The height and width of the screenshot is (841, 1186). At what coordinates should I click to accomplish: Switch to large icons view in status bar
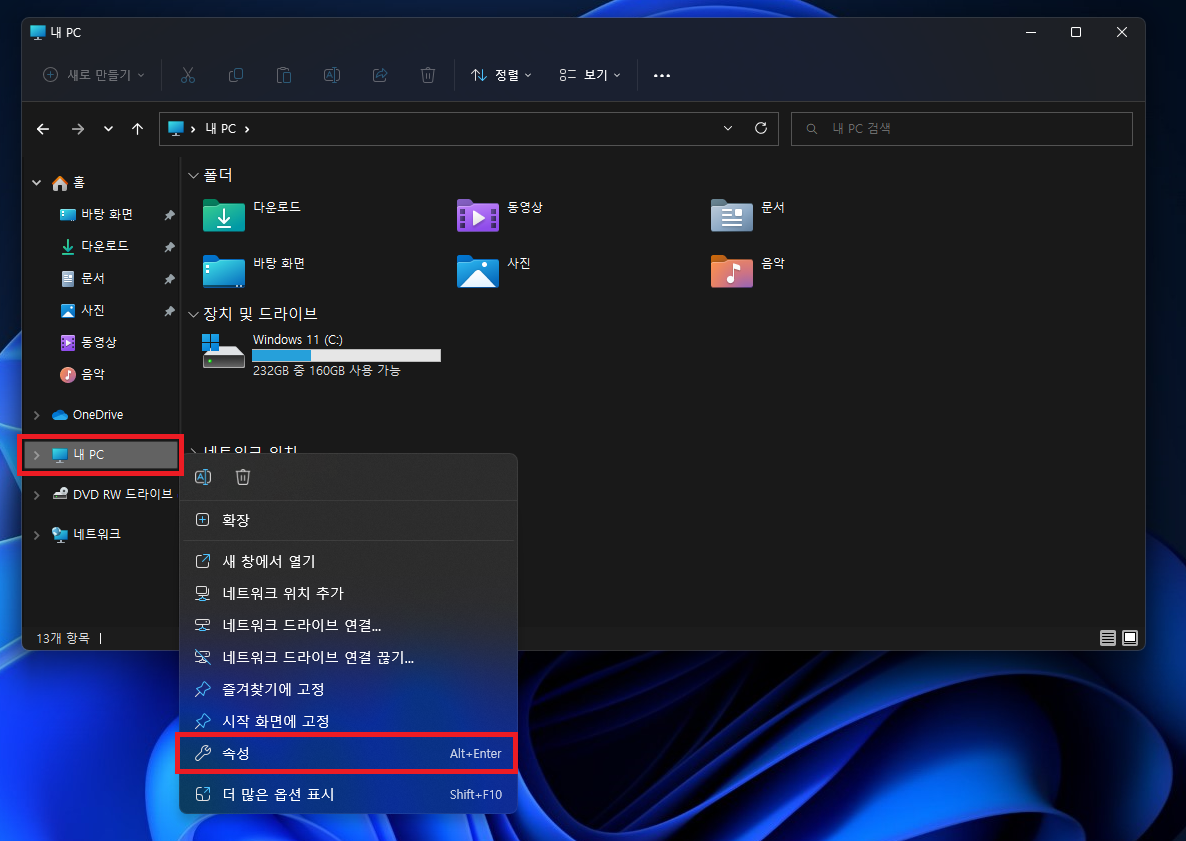pyautogui.click(x=1130, y=638)
